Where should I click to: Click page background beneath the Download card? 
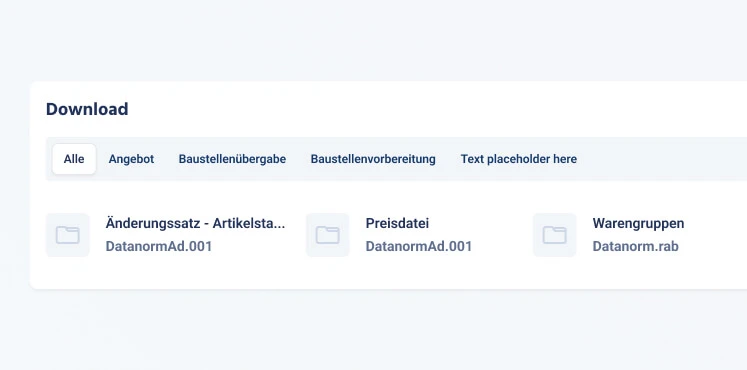pyautogui.click(x=374, y=331)
